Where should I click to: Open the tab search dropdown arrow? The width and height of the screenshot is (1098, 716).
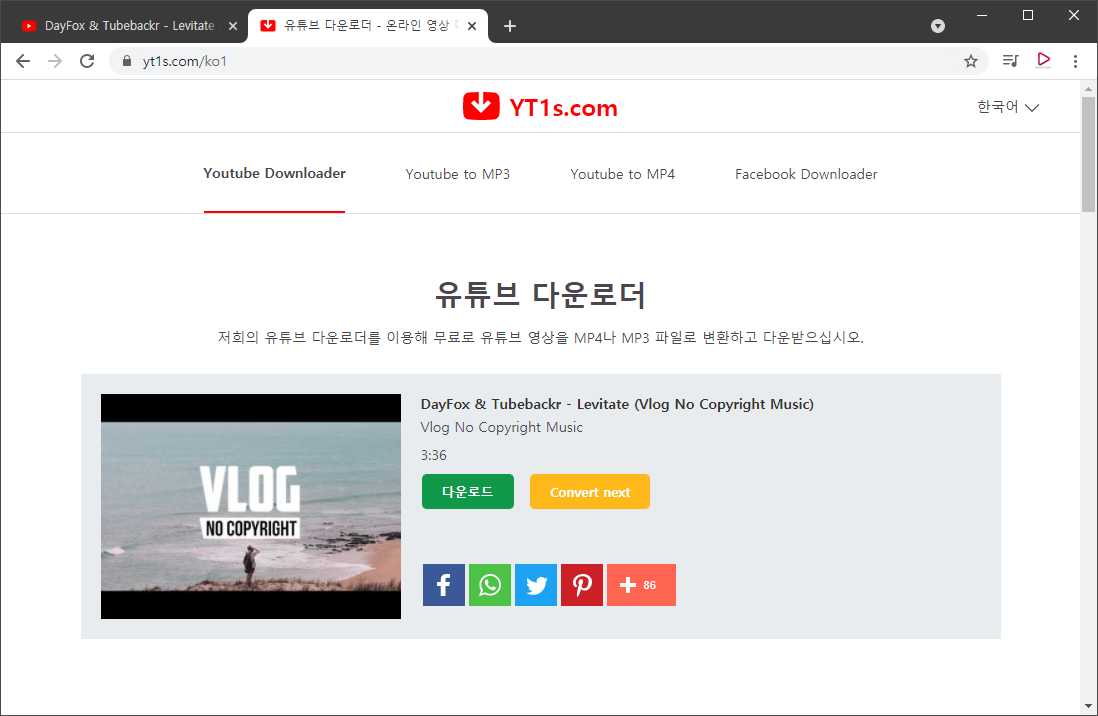[938, 26]
